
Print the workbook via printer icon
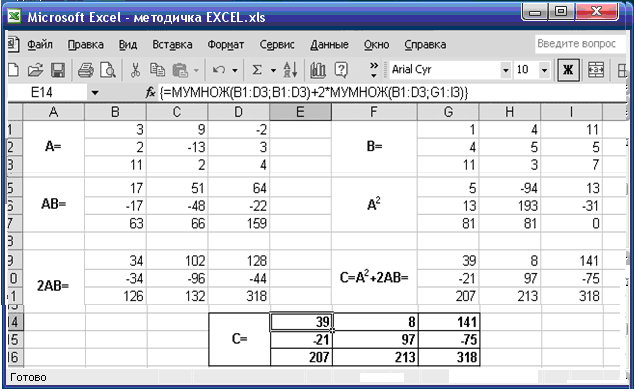pos(86,70)
